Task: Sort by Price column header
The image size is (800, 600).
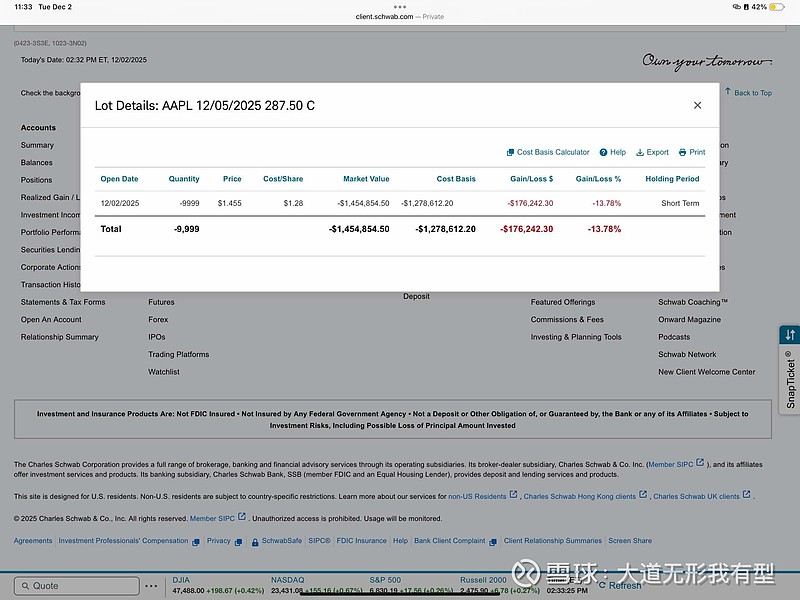Action: pos(232,179)
